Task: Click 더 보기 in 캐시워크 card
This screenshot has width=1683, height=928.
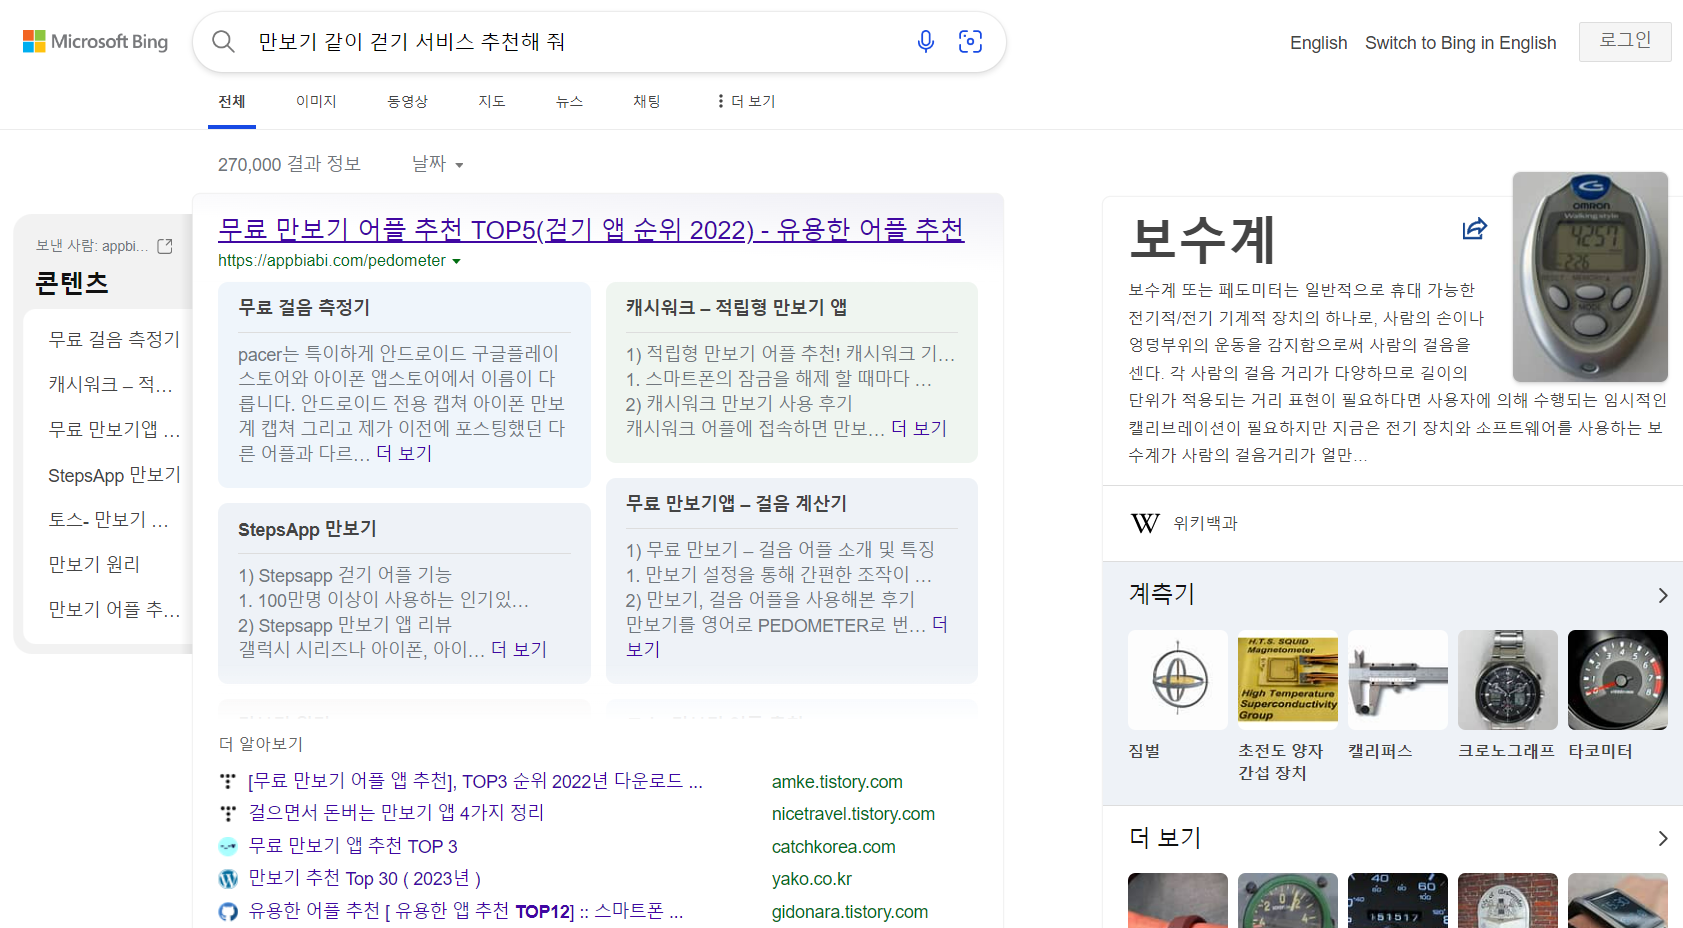Action: (x=919, y=428)
